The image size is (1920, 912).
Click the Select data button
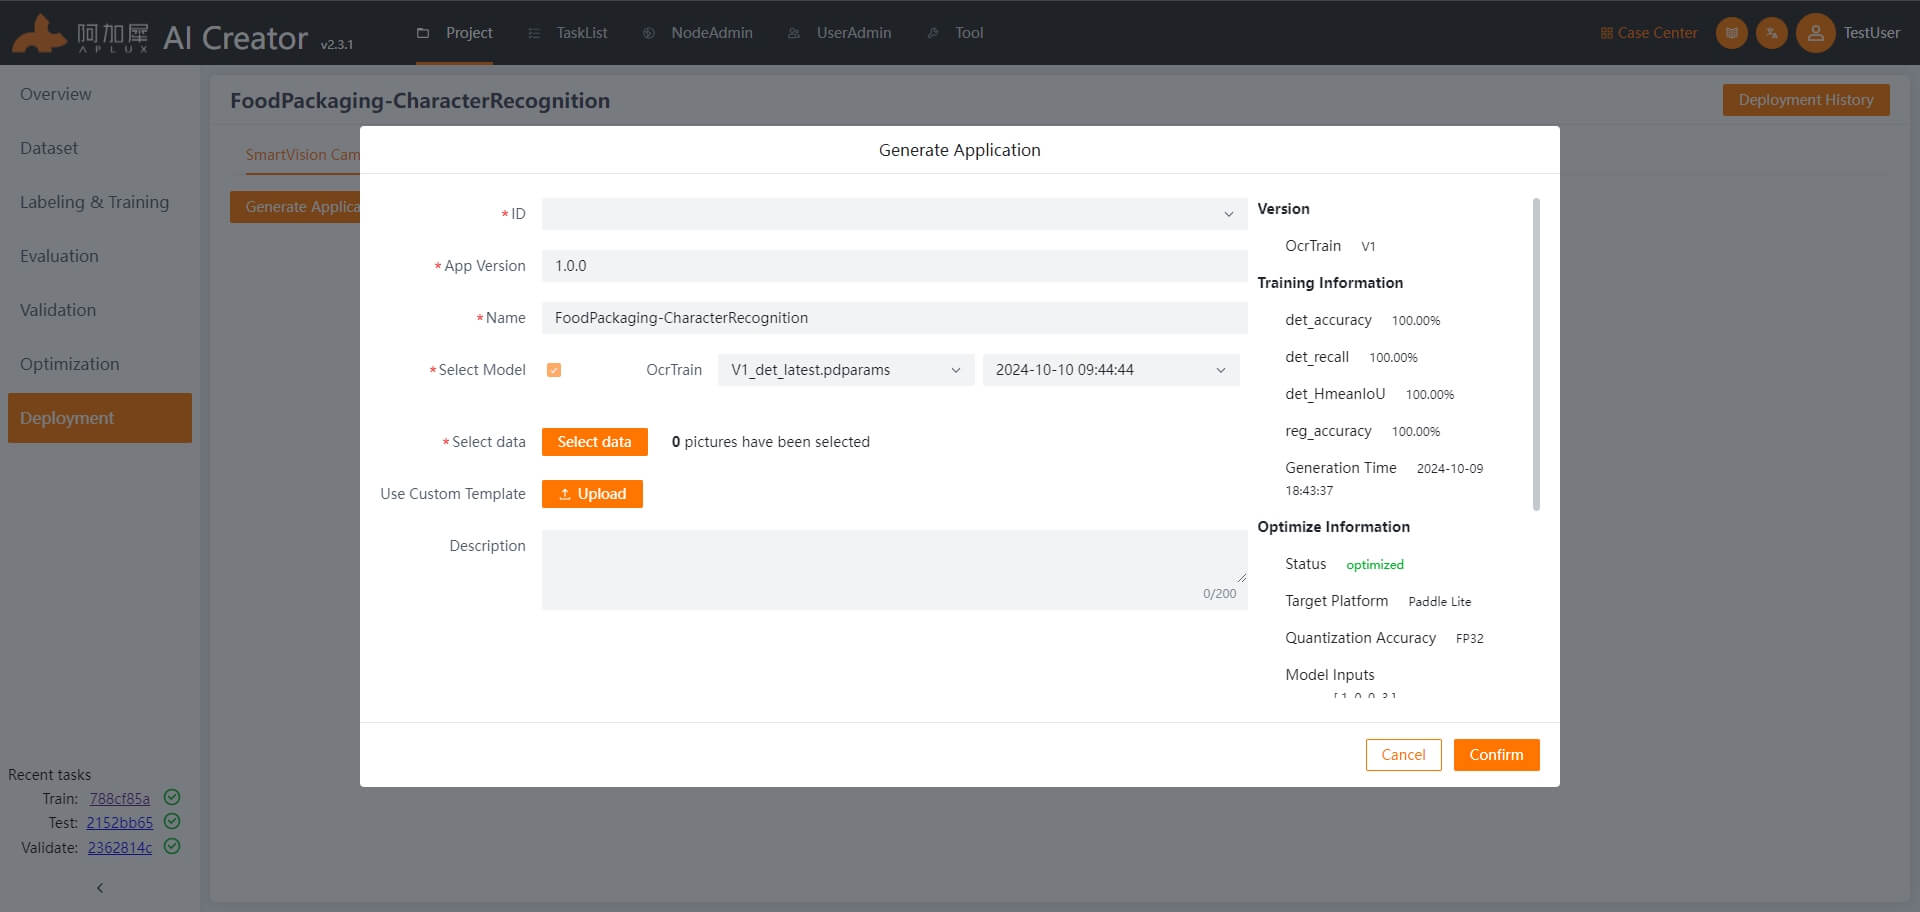(594, 442)
